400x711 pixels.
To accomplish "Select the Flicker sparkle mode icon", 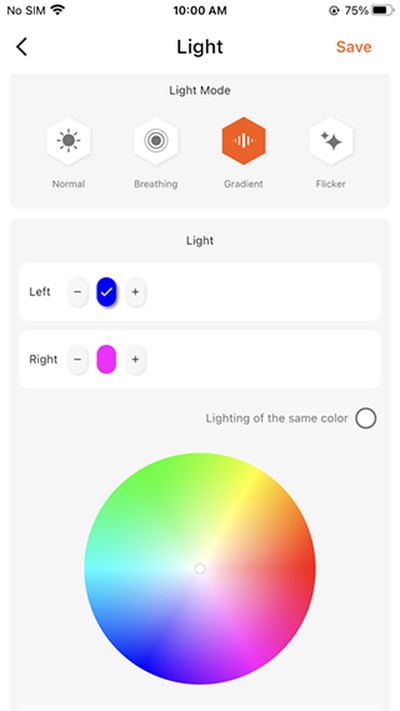I will 331,141.
